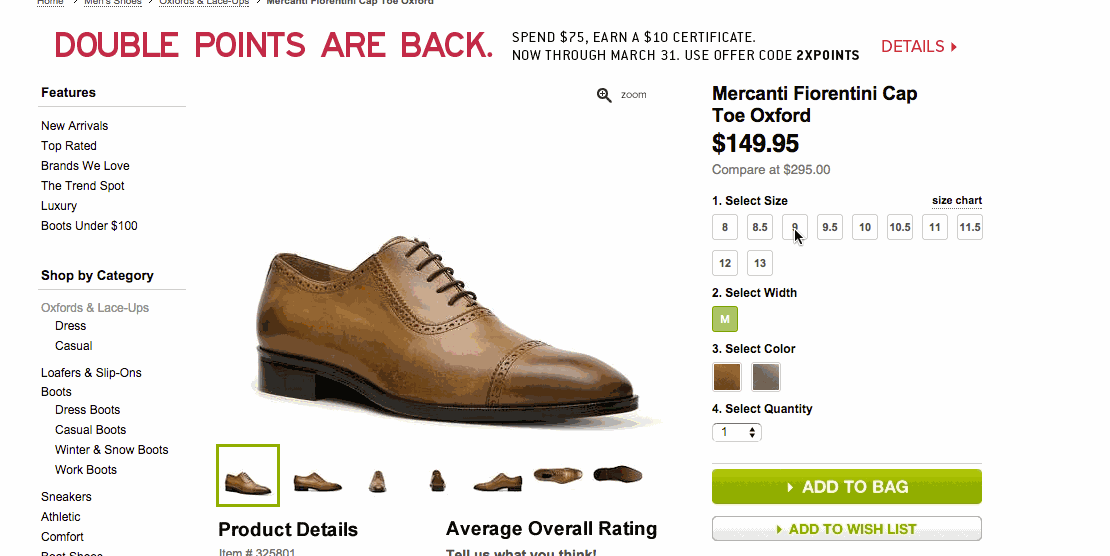Select size 8.5
Image resolution: width=1110 pixels, height=556 pixels.
760,227
